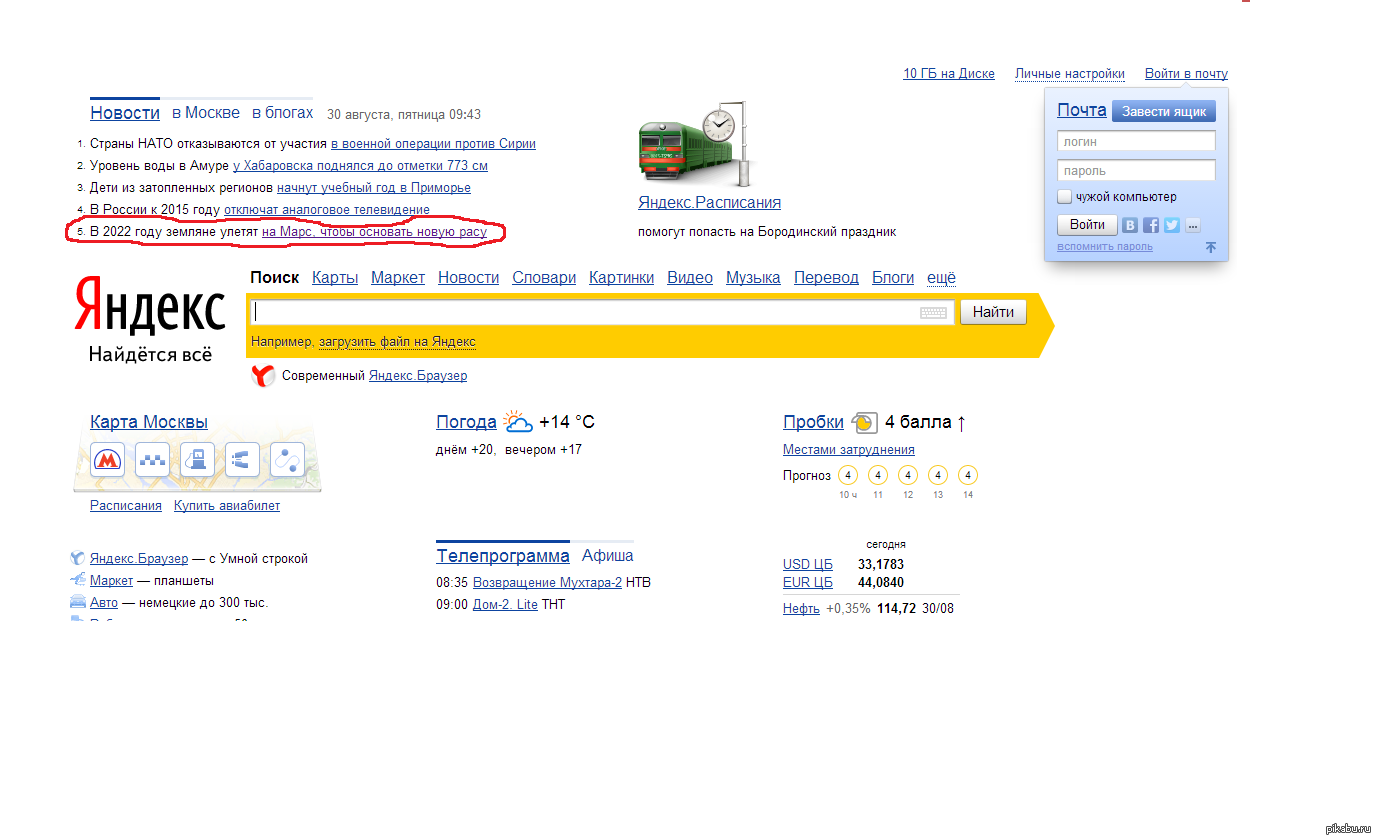Open the Музыка service tab
This screenshot has width=1376, height=840.
[753, 278]
